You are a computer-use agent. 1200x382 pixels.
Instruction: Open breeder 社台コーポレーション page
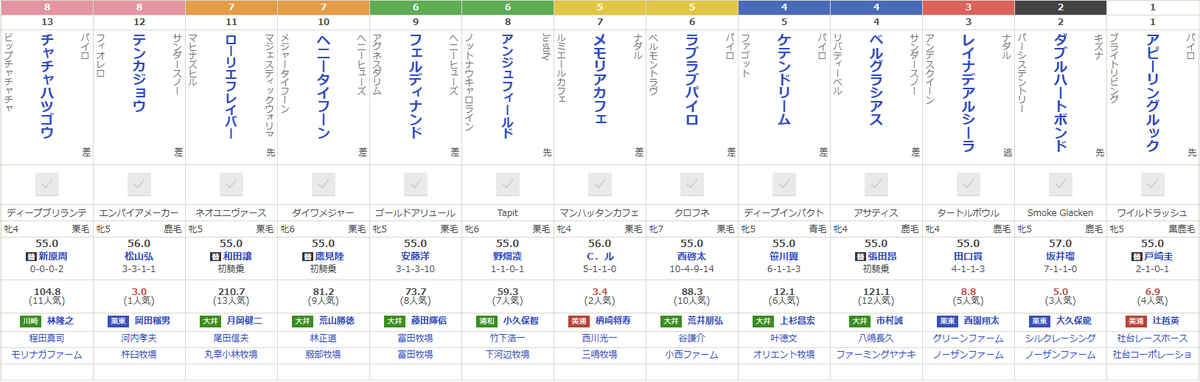1153,354
